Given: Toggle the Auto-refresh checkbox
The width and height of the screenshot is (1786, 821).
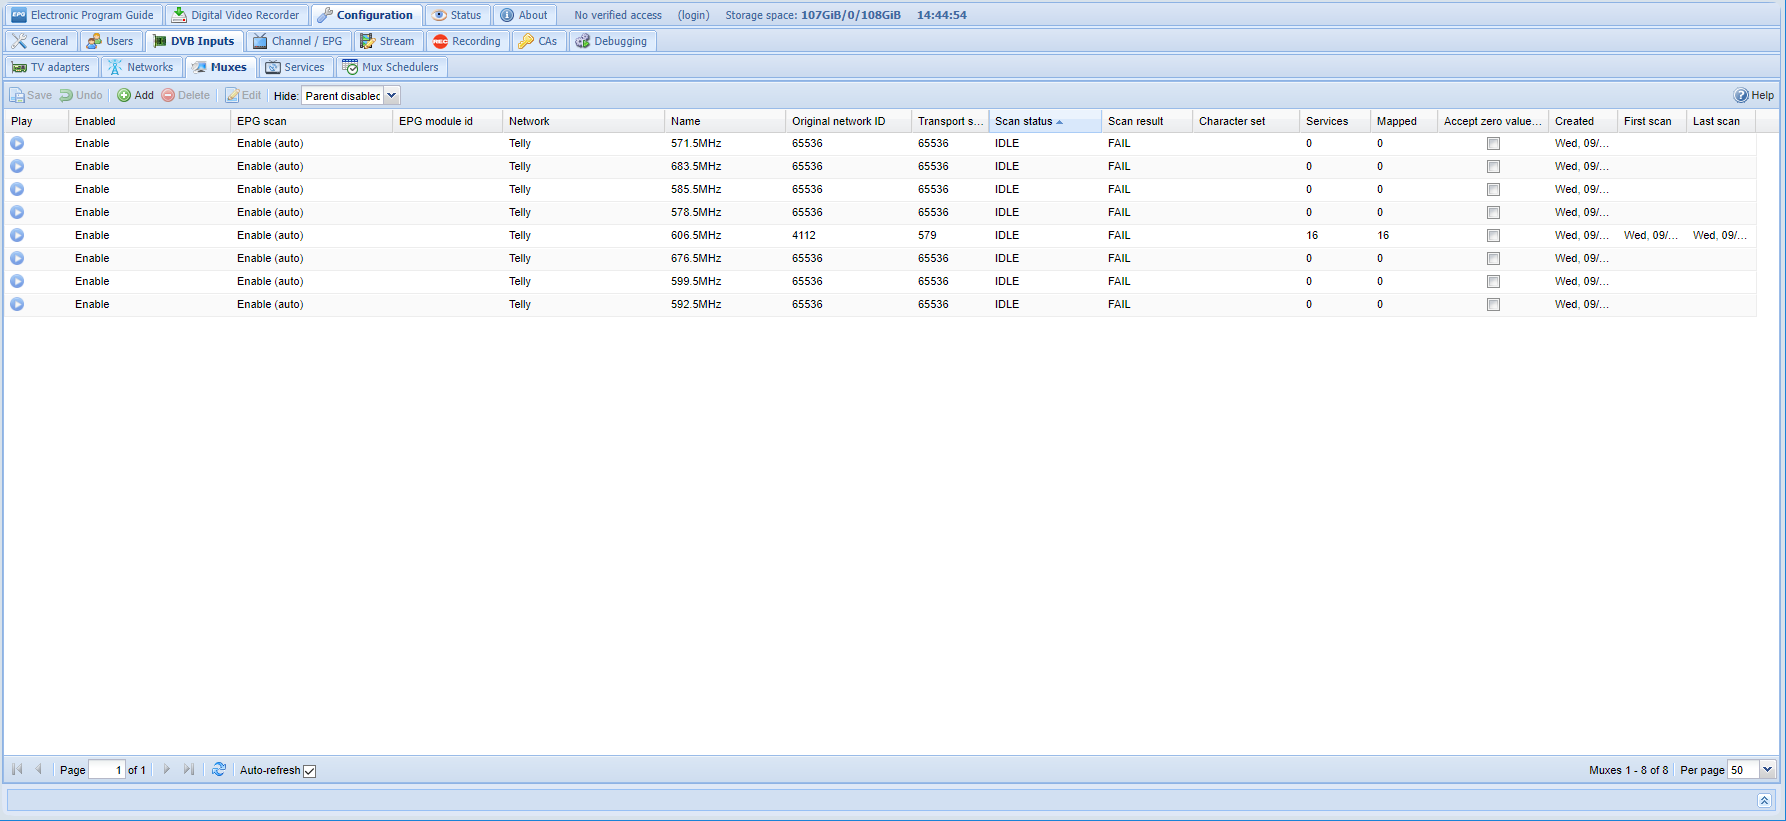Looking at the screenshot, I should click(x=310, y=771).
